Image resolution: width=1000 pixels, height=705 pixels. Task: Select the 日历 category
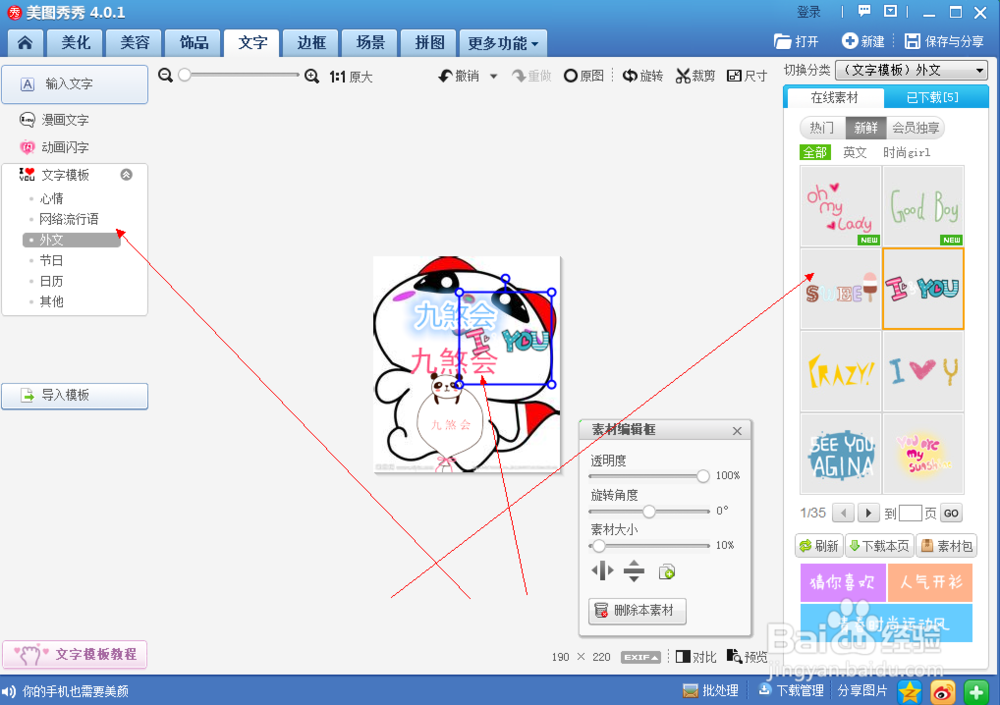[51, 281]
